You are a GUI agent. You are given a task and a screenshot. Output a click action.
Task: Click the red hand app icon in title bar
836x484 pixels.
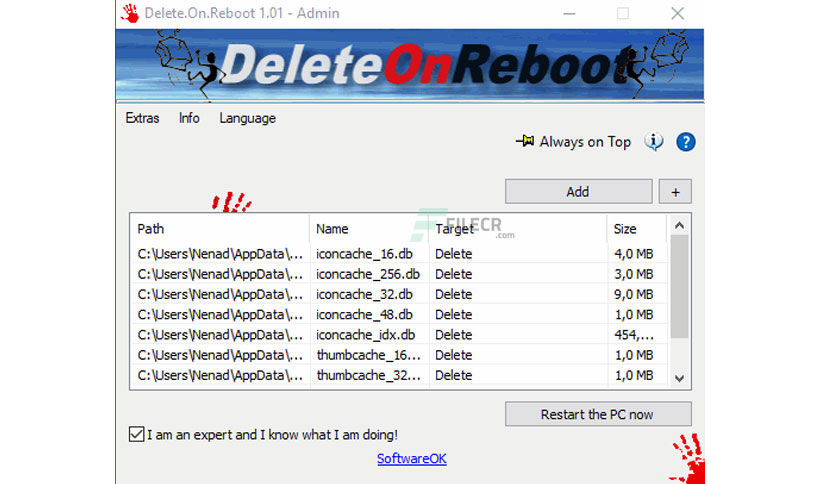click(x=130, y=13)
